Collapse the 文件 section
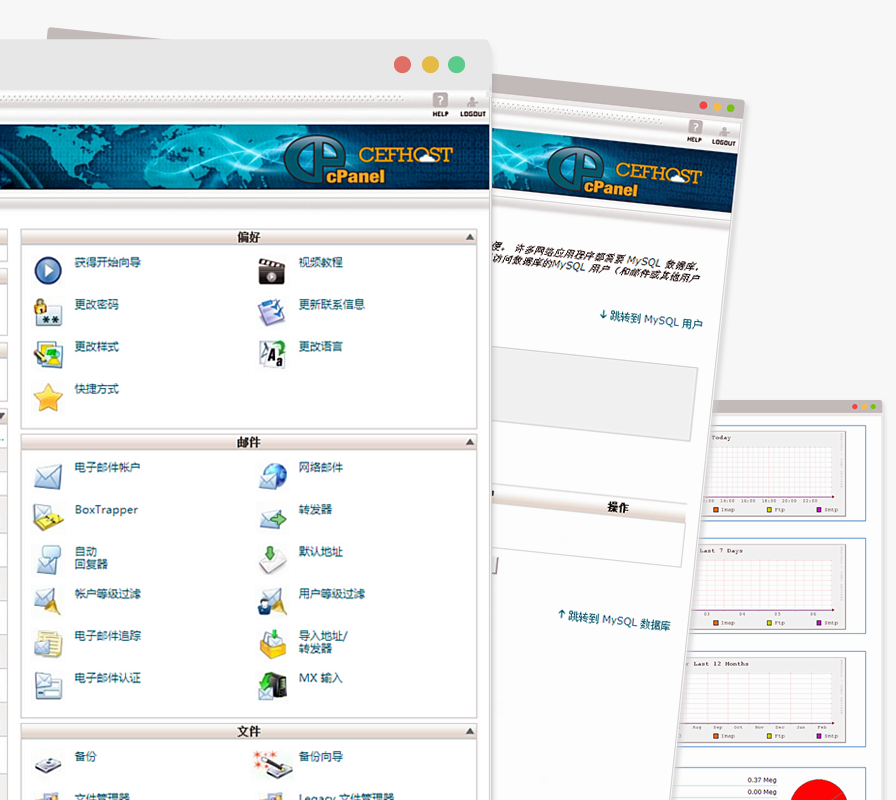 470,731
